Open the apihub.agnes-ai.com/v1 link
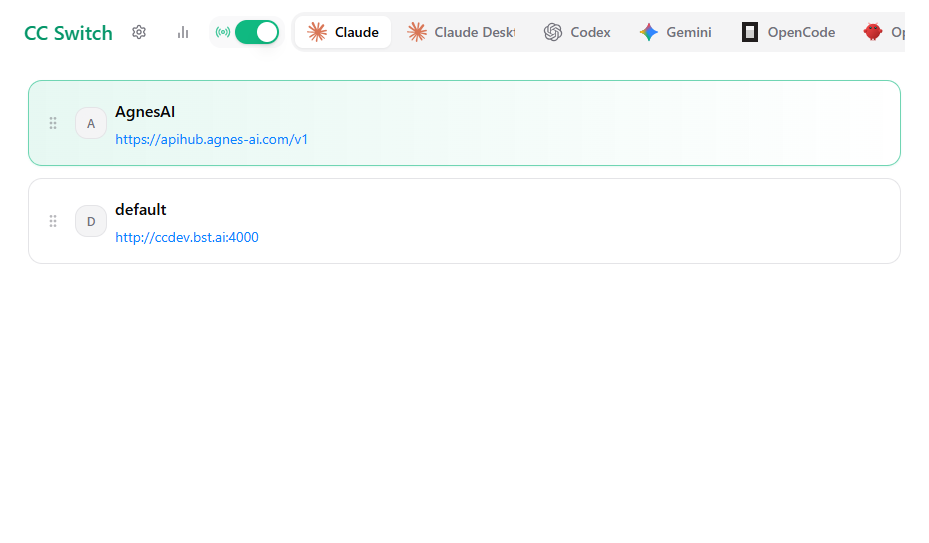This screenshot has height=543, width=929. tap(212, 139)
